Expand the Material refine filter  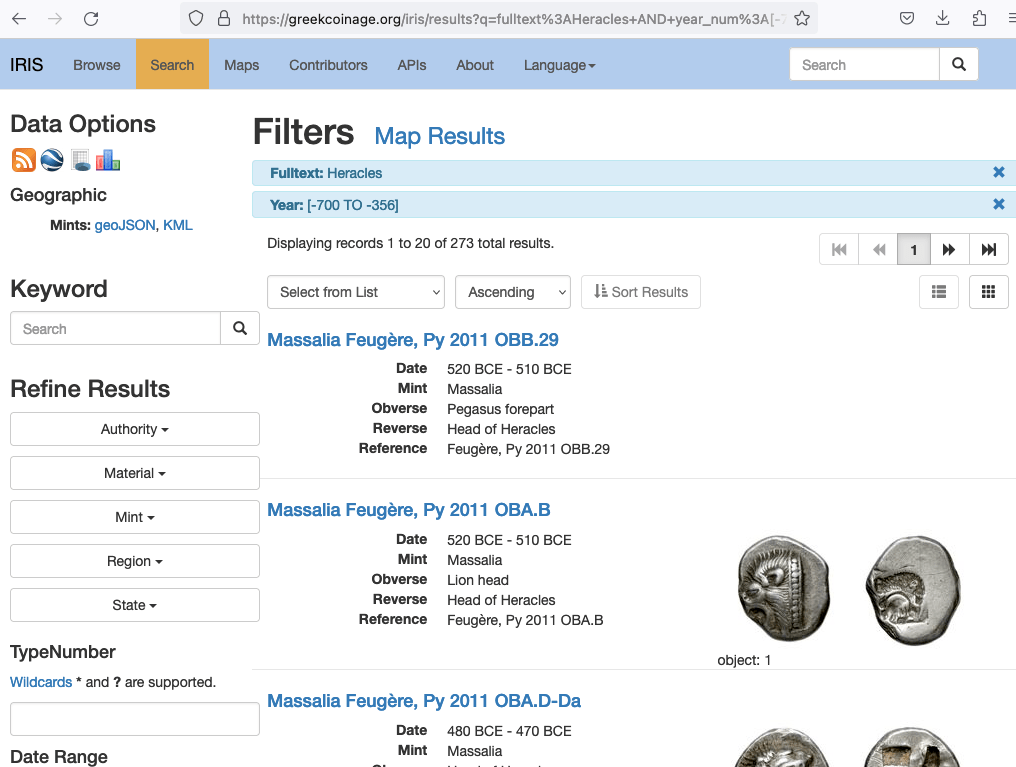135,473
